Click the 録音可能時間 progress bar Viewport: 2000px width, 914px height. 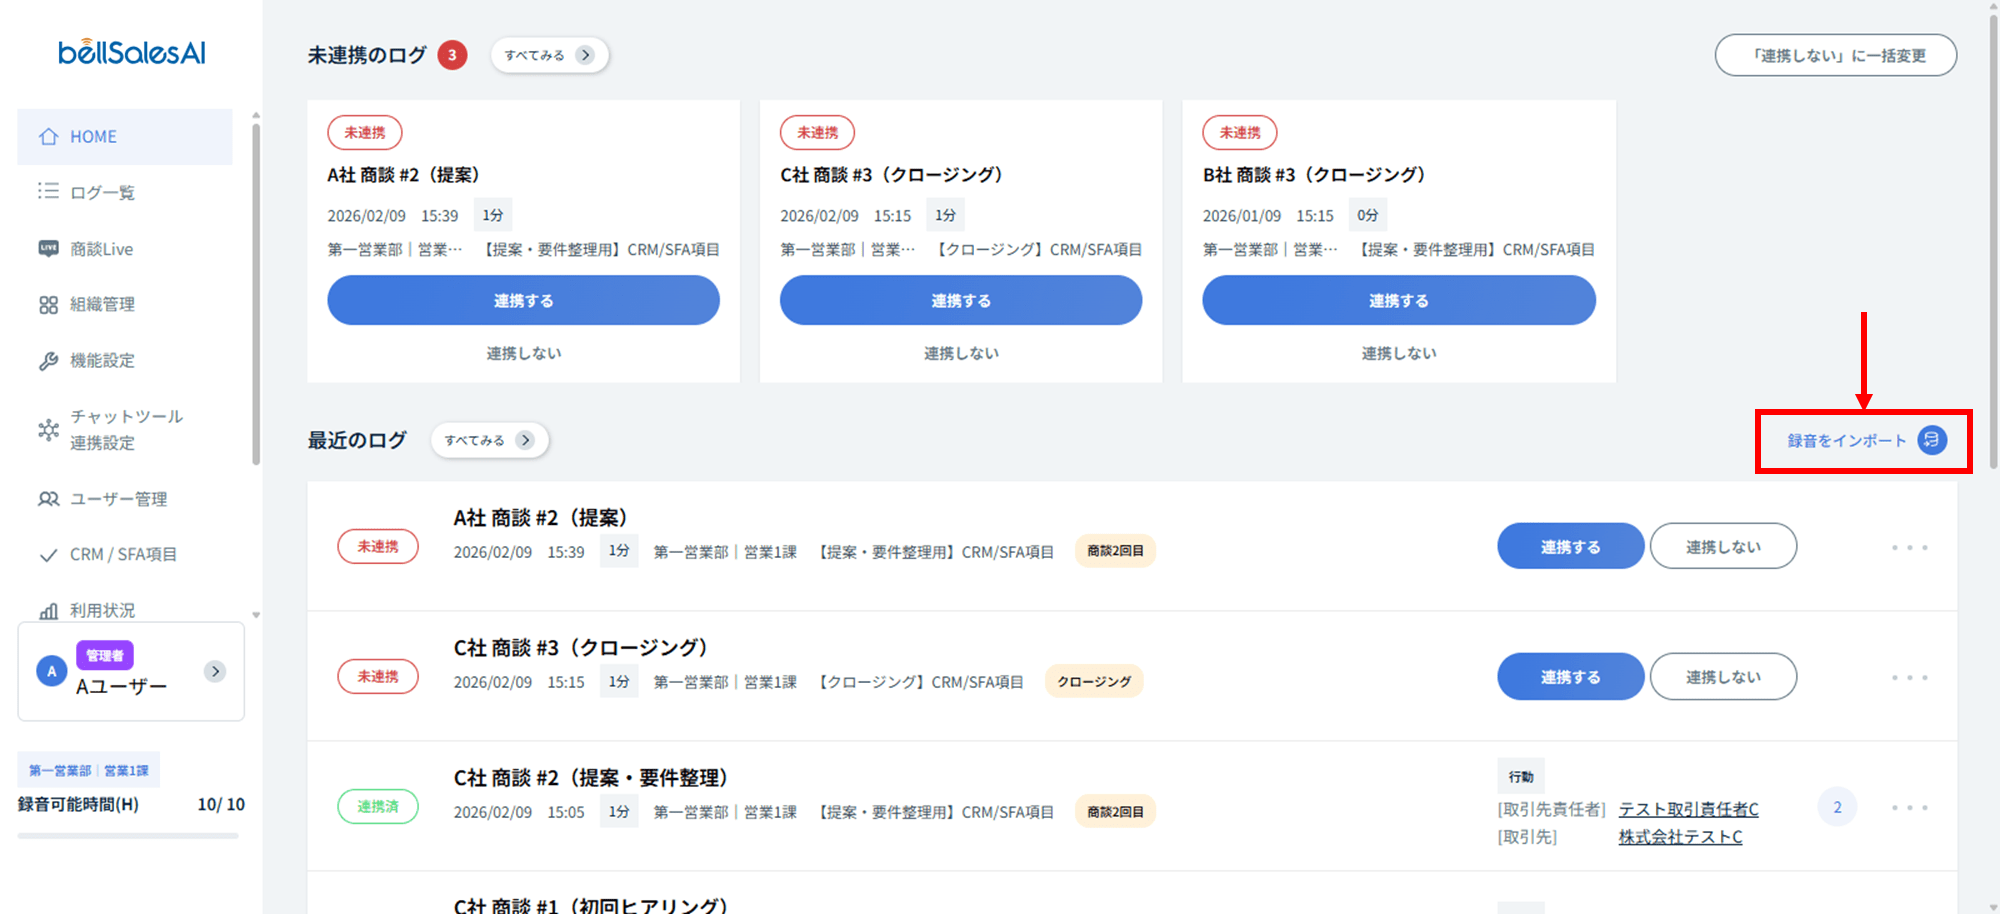[128, 835]
